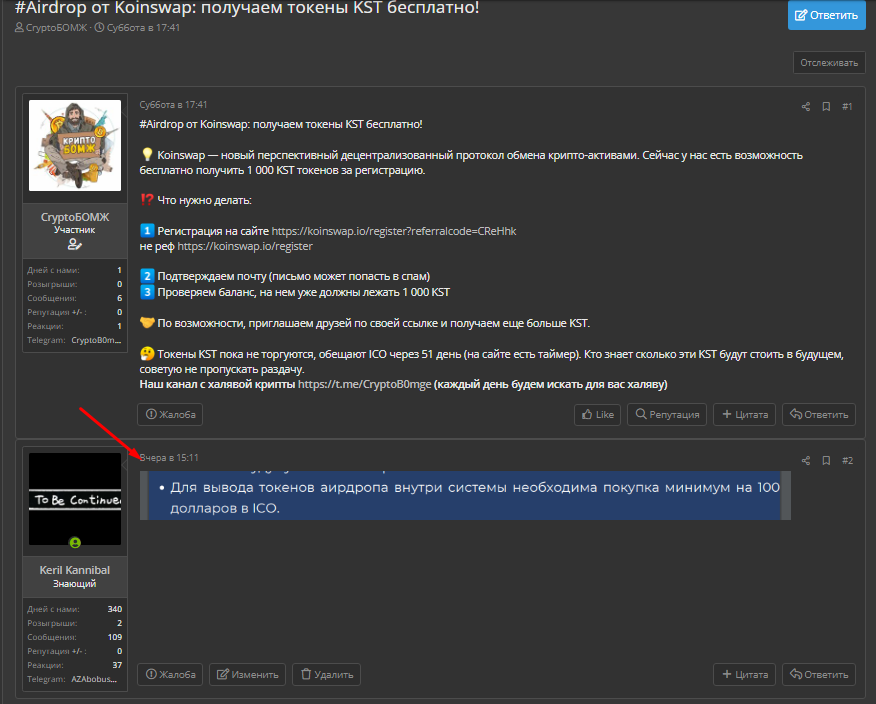Open the #2 post permalink
The width and height of the screenshot is (876, 704).
pyautogui.click(x=848, y=460)
